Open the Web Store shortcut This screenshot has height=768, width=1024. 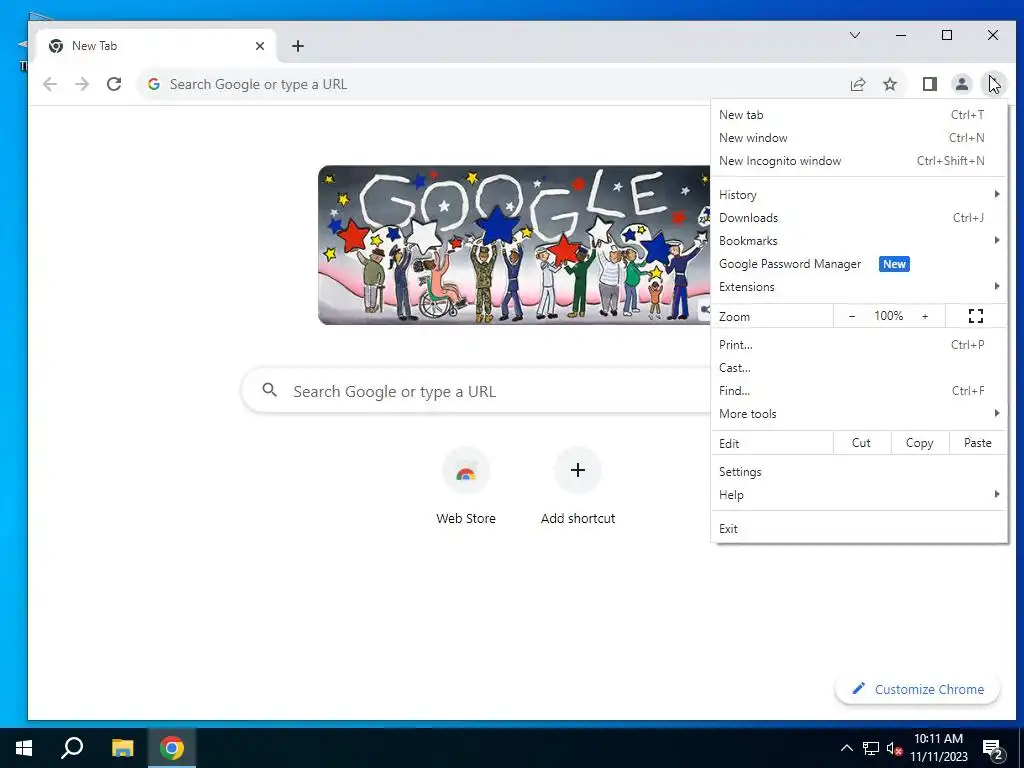pos(466,486)
